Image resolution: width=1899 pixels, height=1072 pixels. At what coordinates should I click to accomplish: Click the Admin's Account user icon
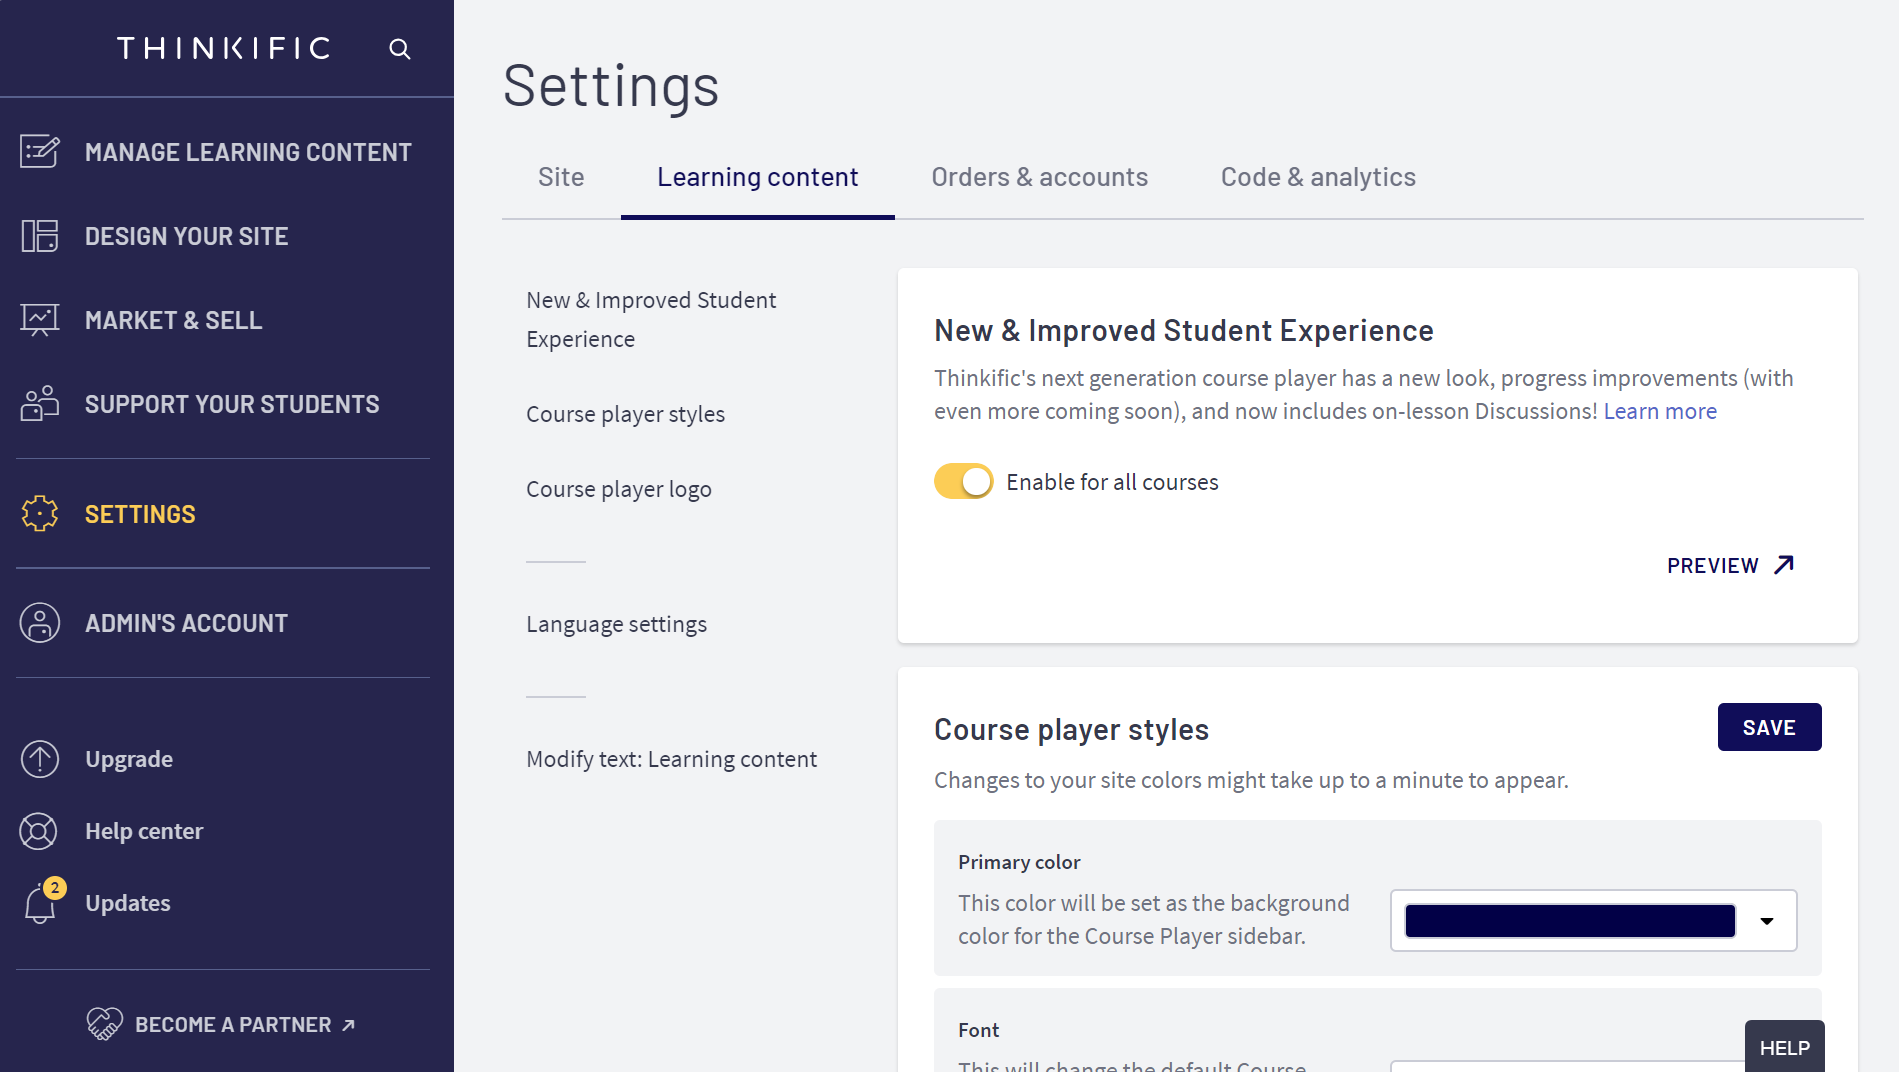40,623
